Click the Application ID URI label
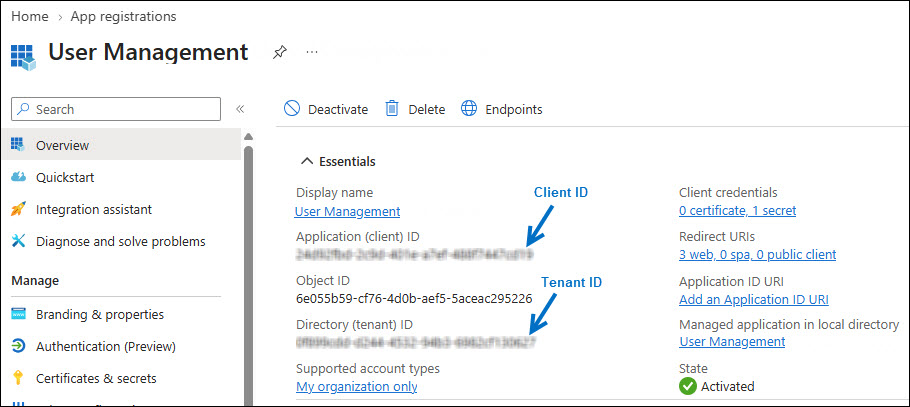The image size is (910, 407). click(x=731, y=282)
